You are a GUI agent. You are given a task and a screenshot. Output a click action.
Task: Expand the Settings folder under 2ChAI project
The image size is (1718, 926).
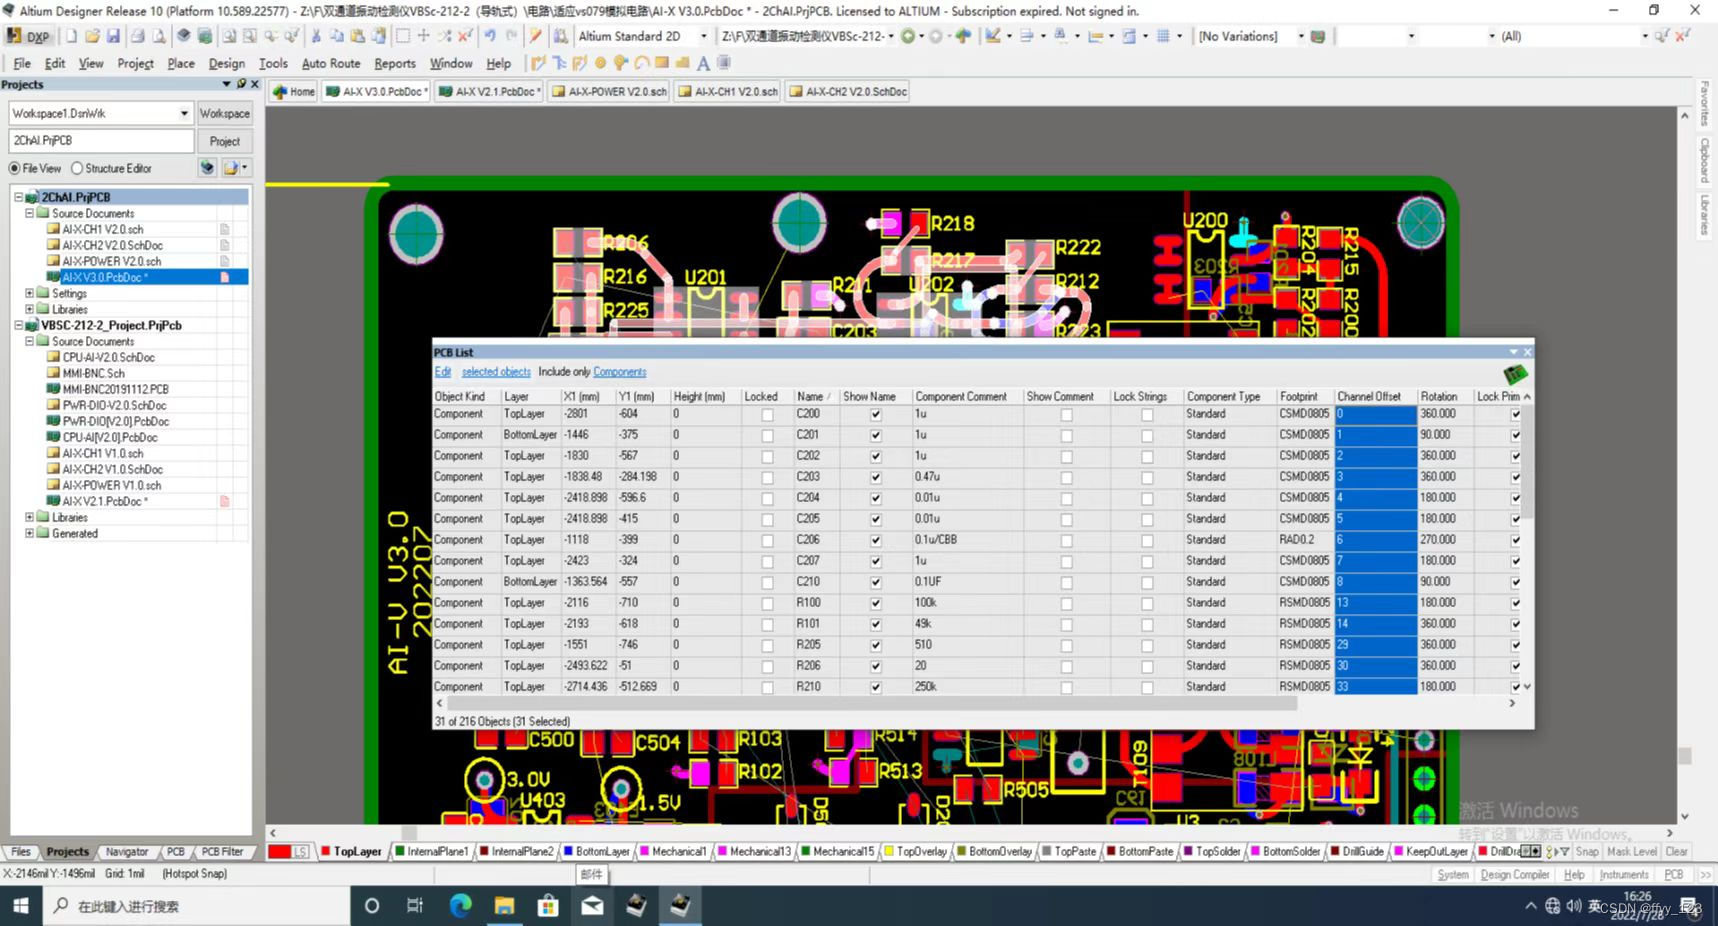(x=29, y=293)
